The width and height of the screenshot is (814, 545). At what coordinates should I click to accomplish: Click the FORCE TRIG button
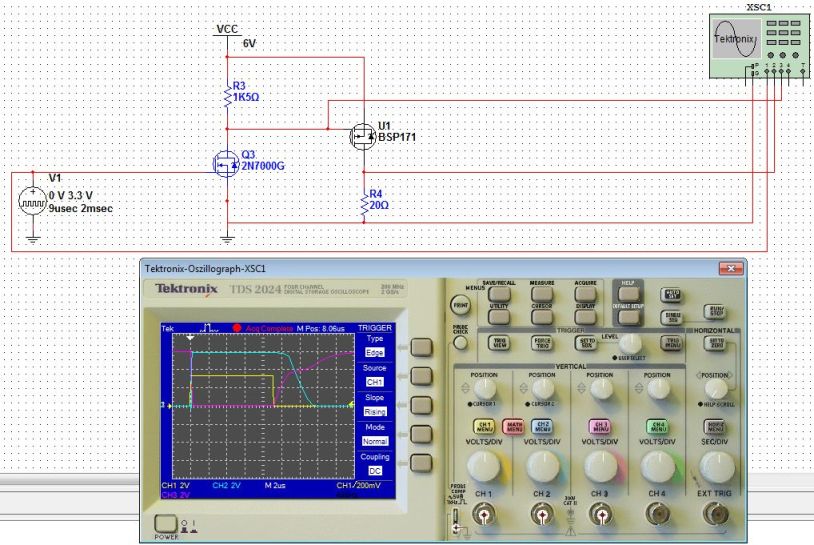tap(542, 343)
